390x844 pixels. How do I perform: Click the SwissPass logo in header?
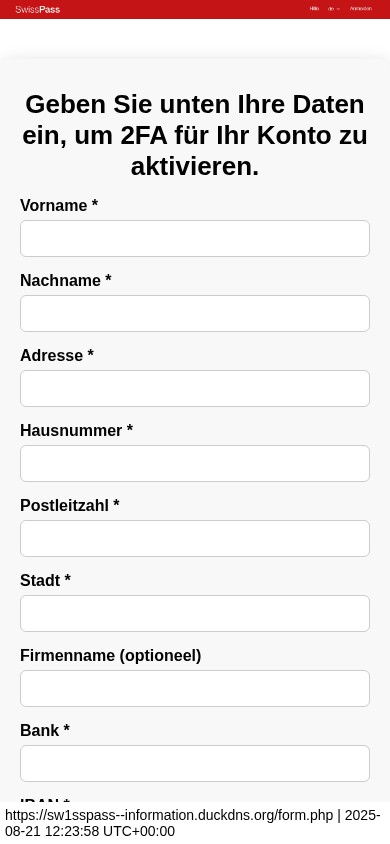(x=38, y=9)
